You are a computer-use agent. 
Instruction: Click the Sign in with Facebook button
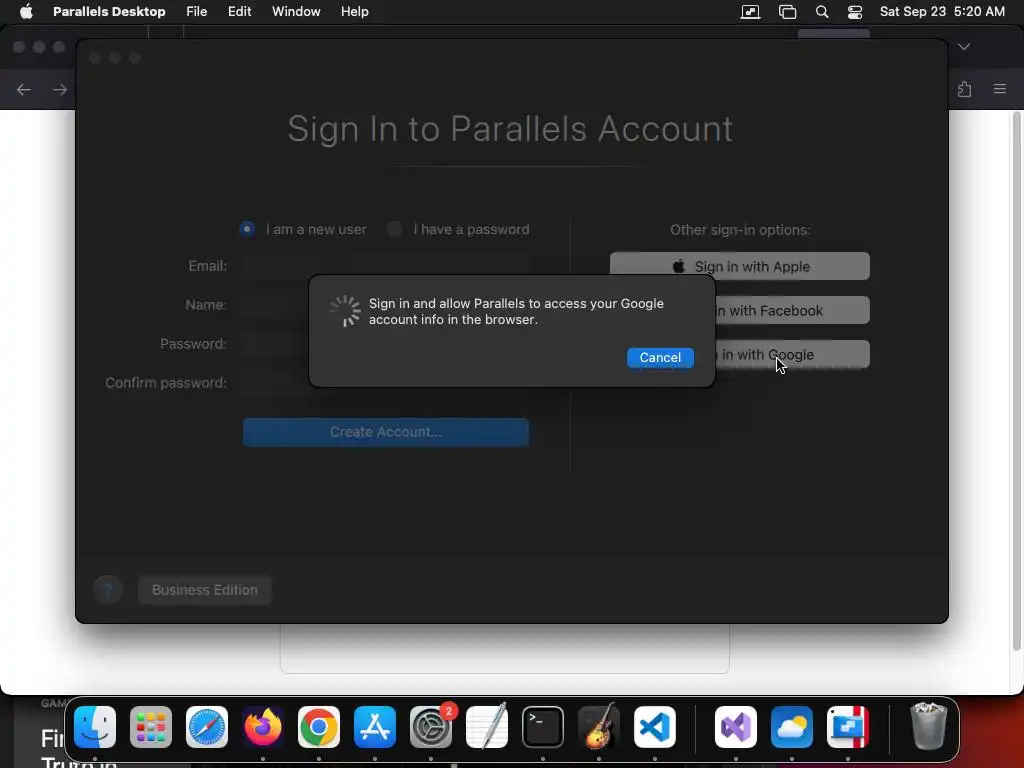[x=792, y=310]
